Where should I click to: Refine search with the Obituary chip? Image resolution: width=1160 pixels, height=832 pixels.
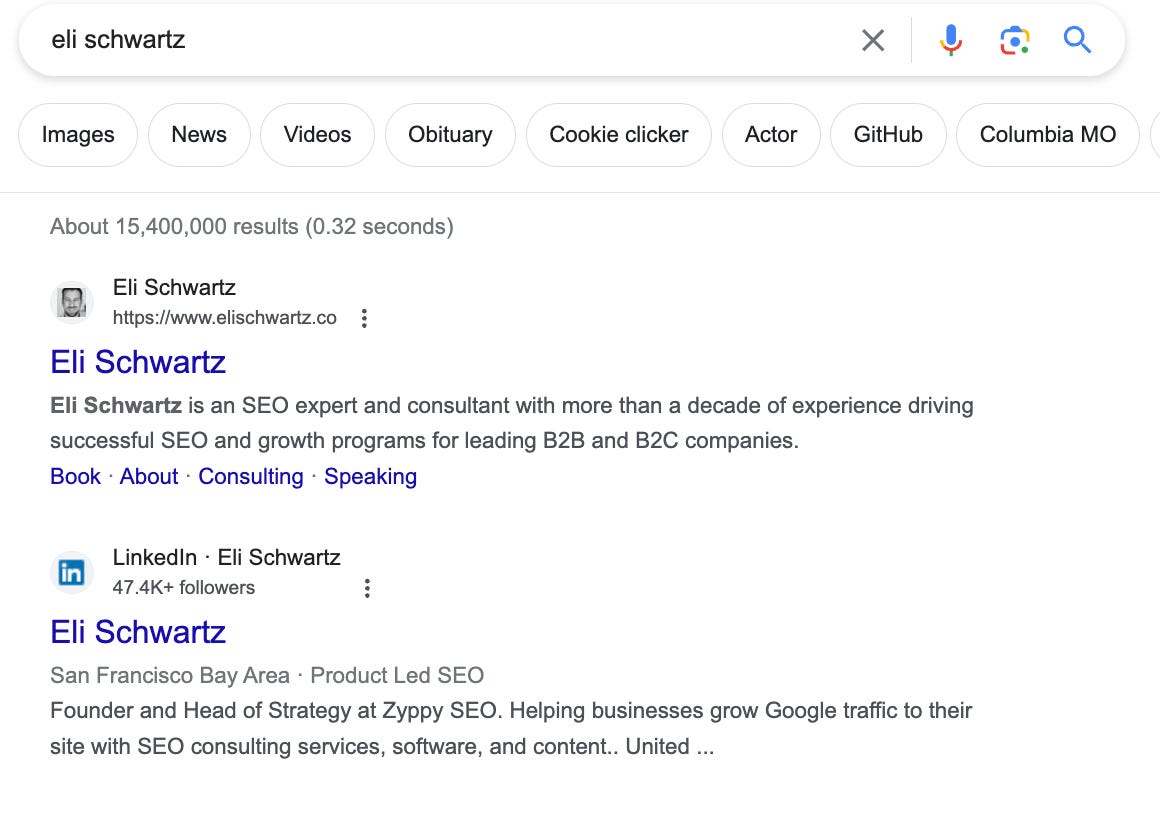(450, 135)
